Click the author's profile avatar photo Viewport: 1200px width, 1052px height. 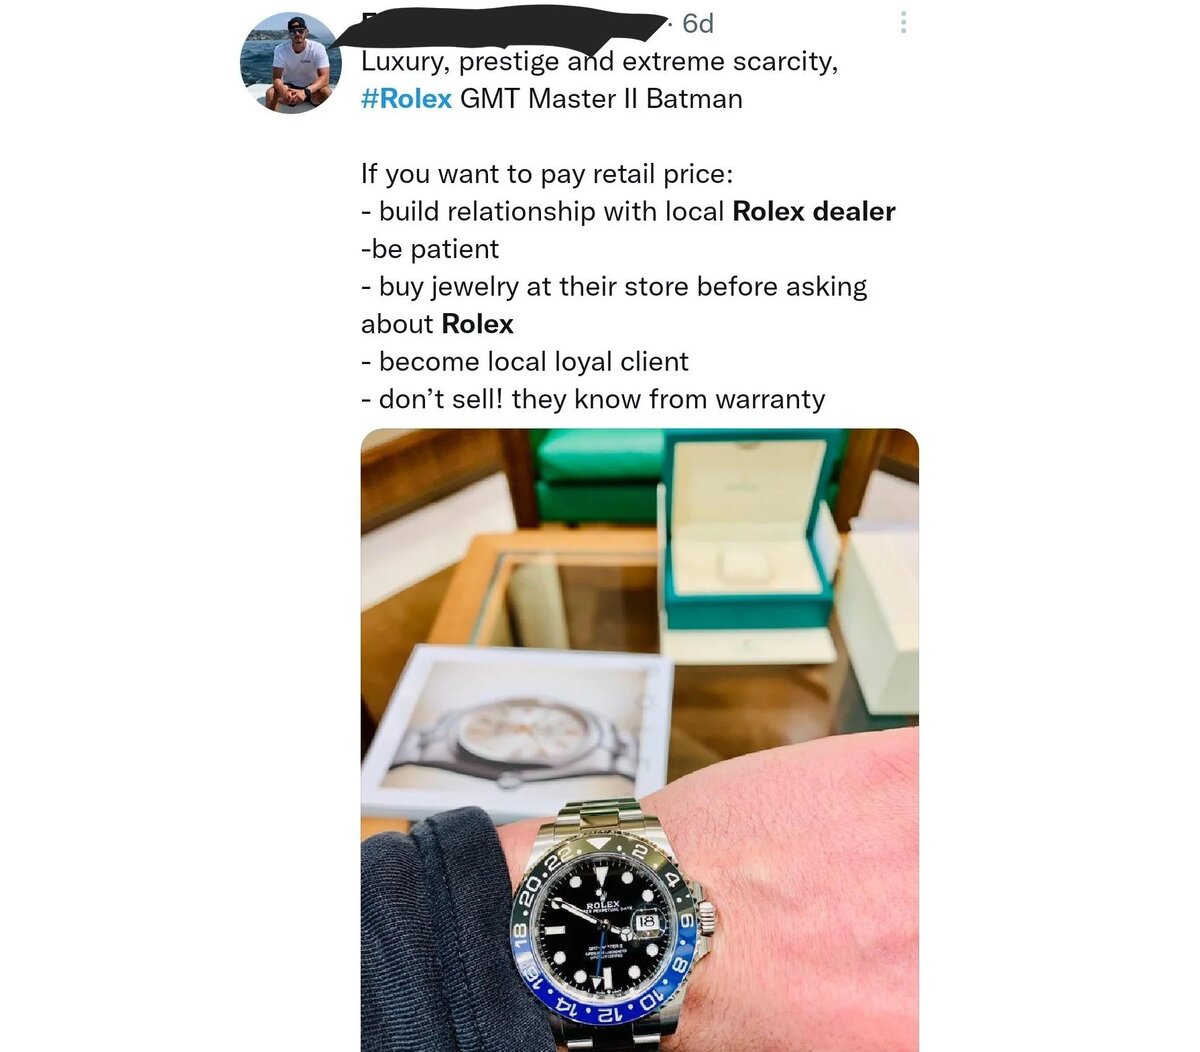point(291,63)
